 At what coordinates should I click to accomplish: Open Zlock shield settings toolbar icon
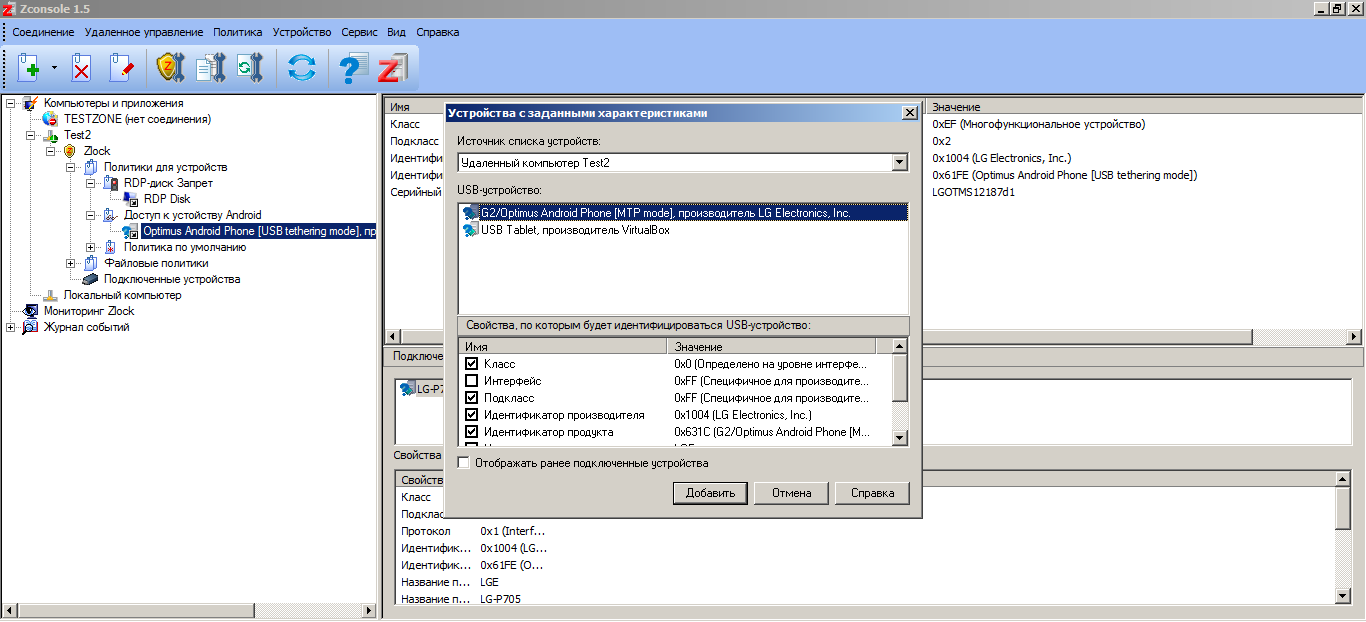[x=170, y=68]
